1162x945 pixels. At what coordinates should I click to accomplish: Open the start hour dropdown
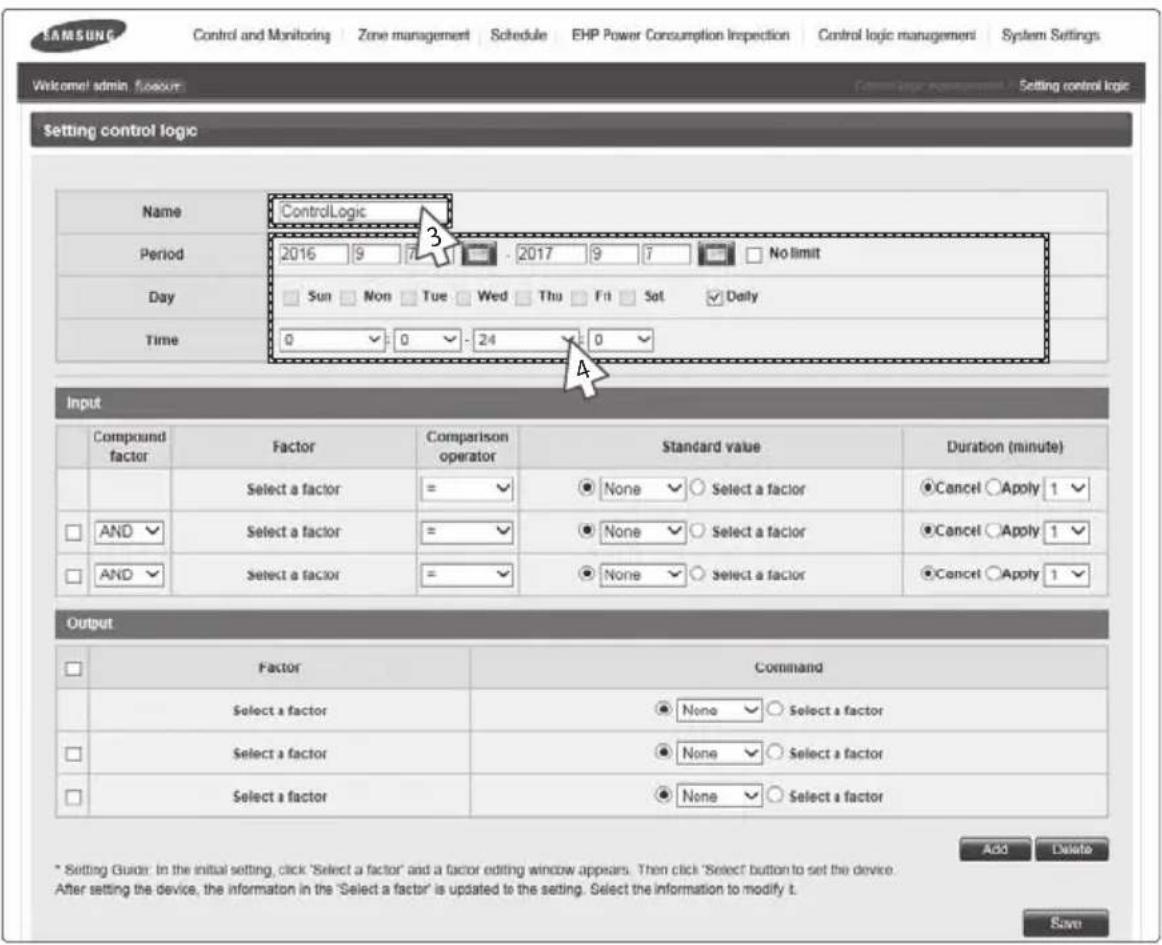point(331,340)
